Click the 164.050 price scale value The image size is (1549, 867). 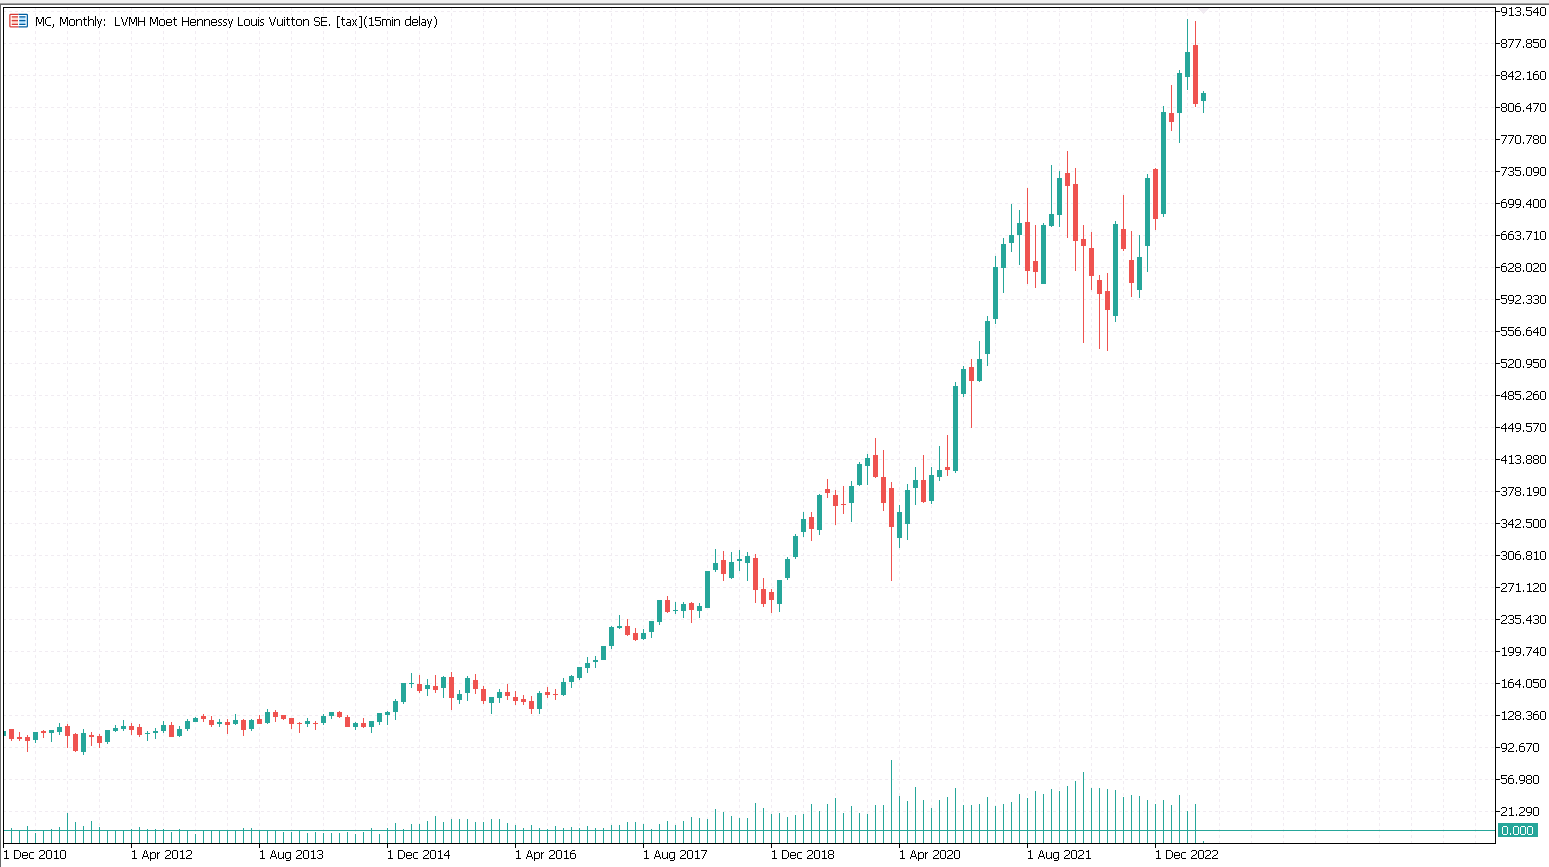tap(1524, 683)
